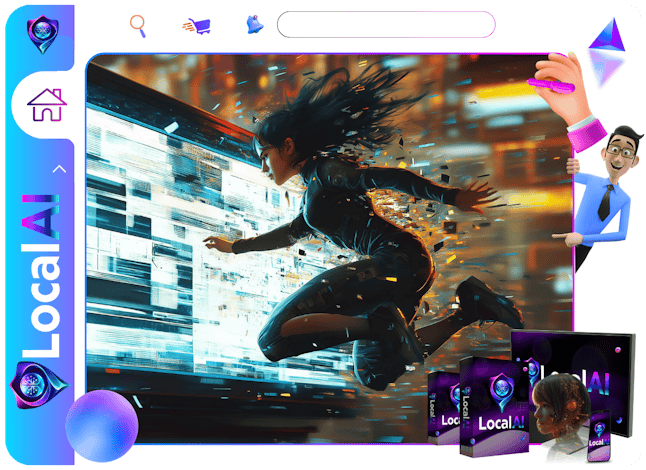Go to Home via sidebar house icon

[x=46, y=103]
